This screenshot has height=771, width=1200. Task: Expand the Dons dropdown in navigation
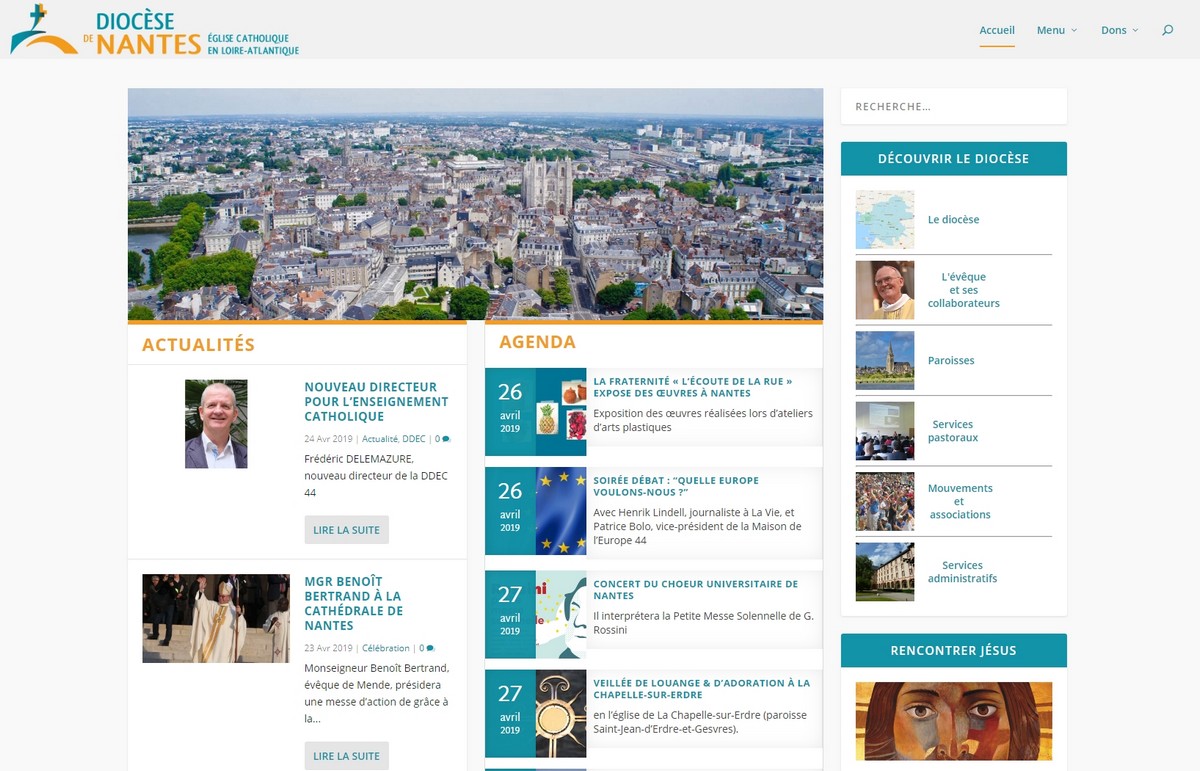(x=1119, y=30)
